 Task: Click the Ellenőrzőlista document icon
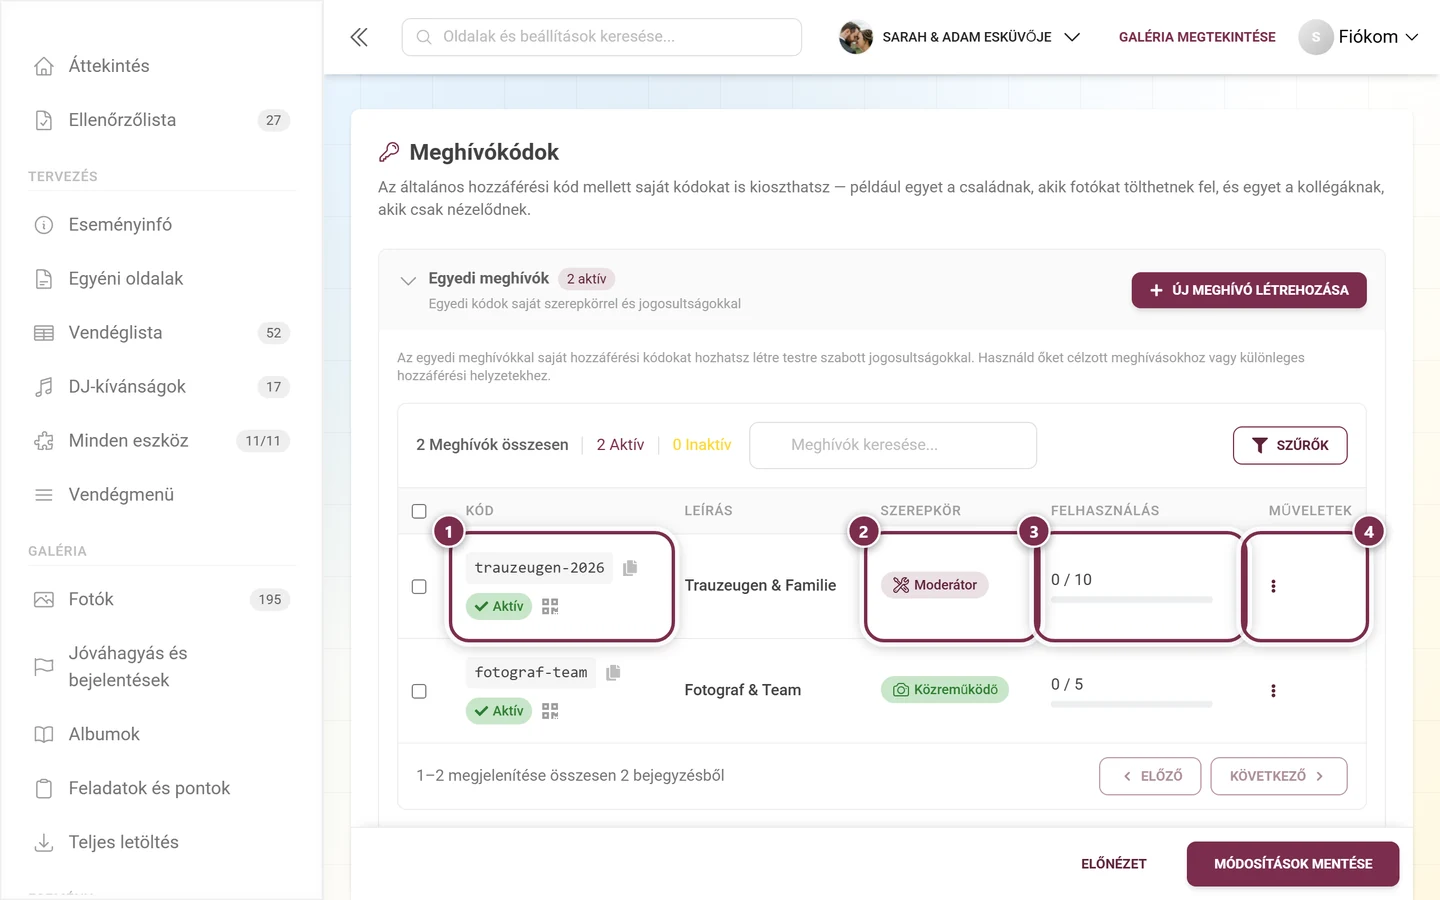[44, 120]
